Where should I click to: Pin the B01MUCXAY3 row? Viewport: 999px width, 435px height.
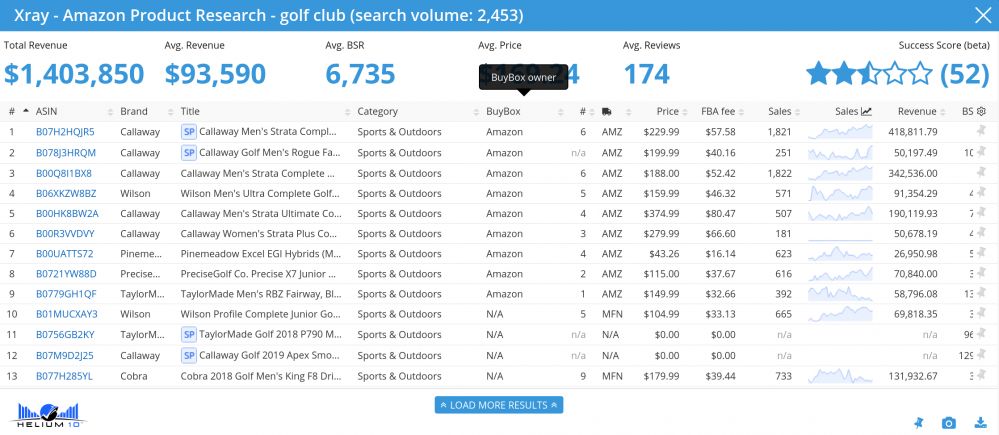point(981,313)
